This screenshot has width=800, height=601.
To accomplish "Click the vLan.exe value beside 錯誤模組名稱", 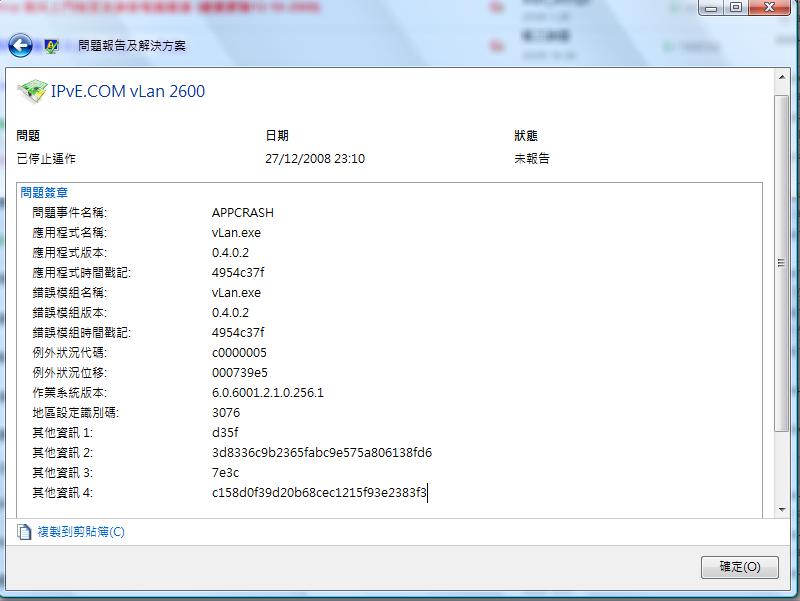I will [236, 293].
